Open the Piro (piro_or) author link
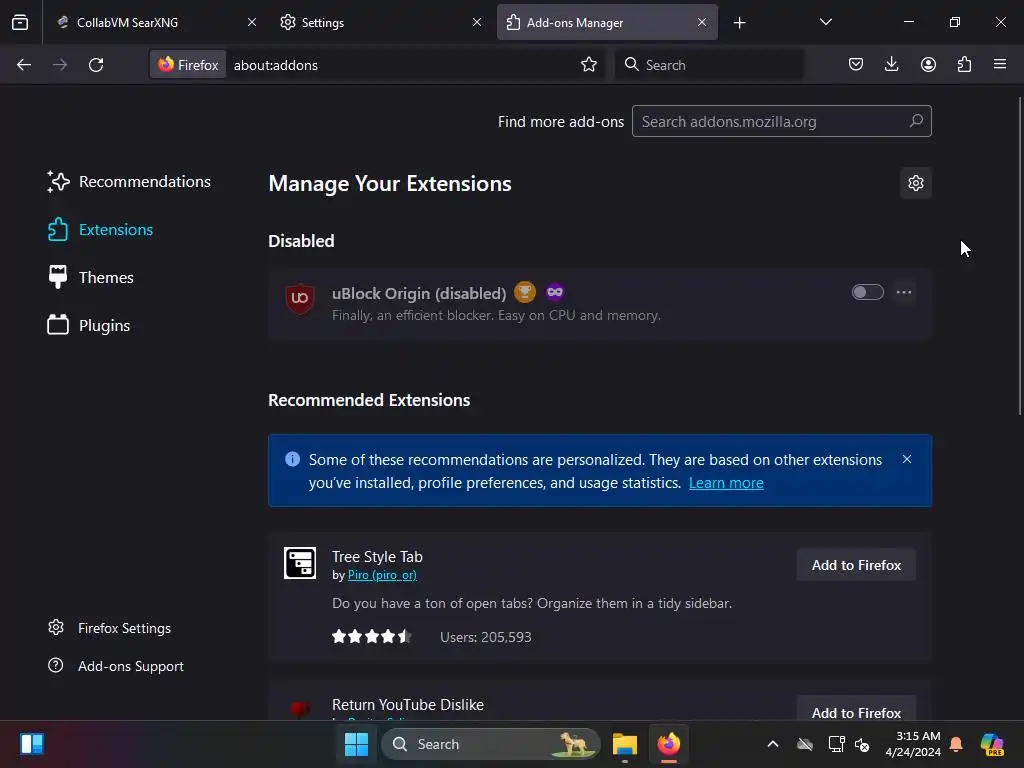 coord(382,575)
